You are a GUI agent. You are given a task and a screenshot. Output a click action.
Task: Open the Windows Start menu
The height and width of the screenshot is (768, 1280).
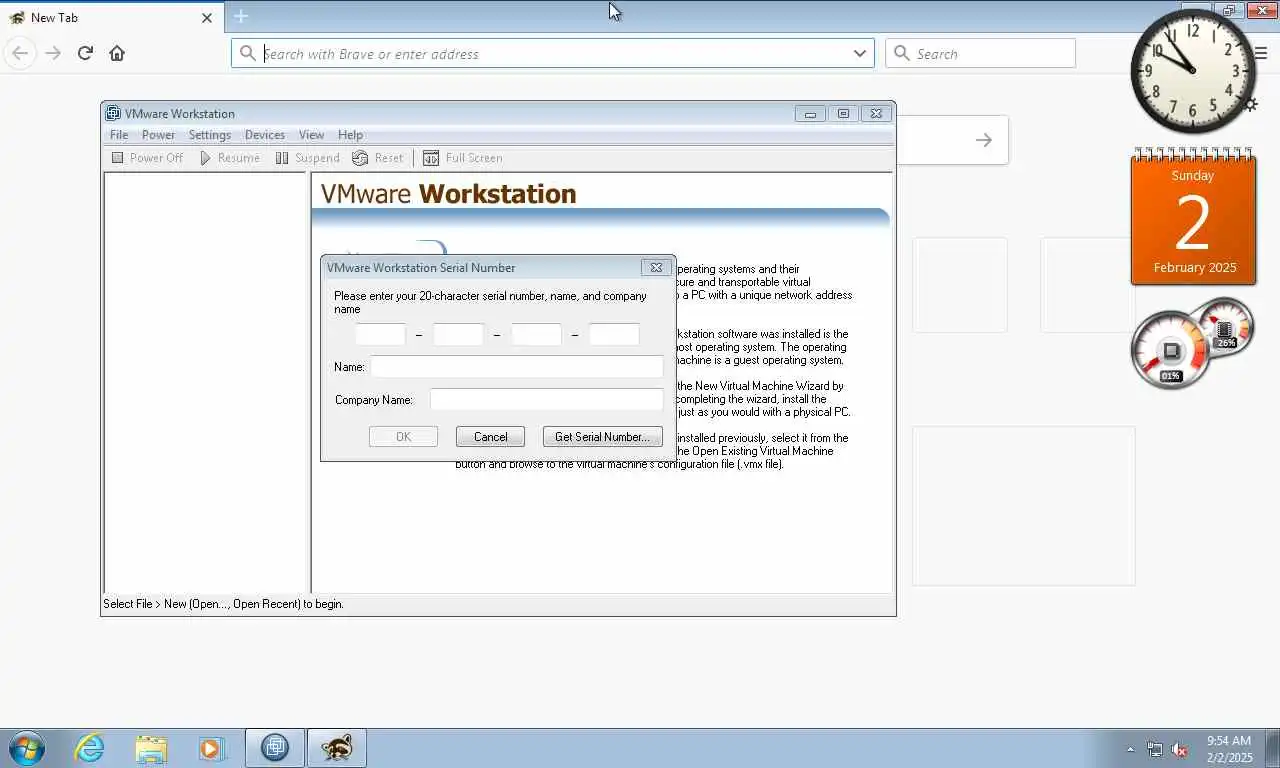[27, 748]
